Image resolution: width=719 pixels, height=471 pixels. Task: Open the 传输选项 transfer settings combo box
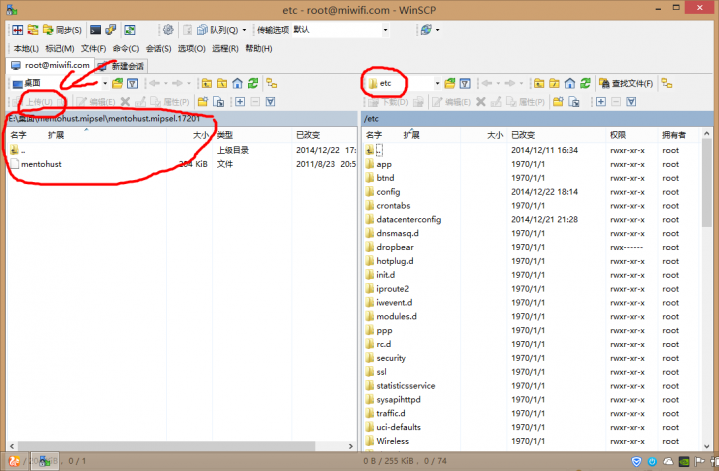pos(340,30)
